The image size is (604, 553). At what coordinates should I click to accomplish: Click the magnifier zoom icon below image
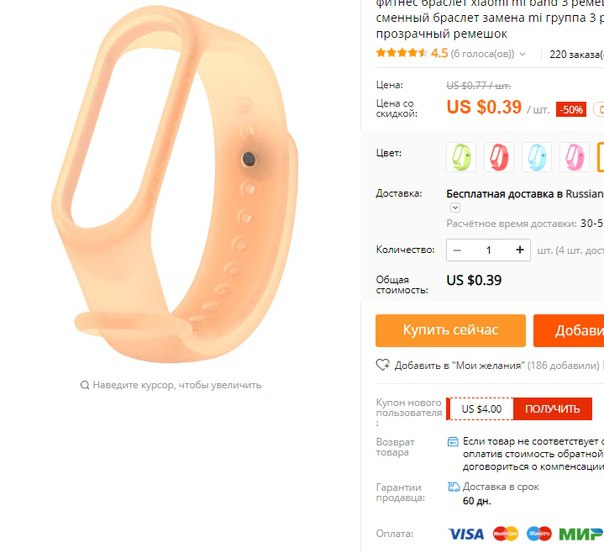84,385
